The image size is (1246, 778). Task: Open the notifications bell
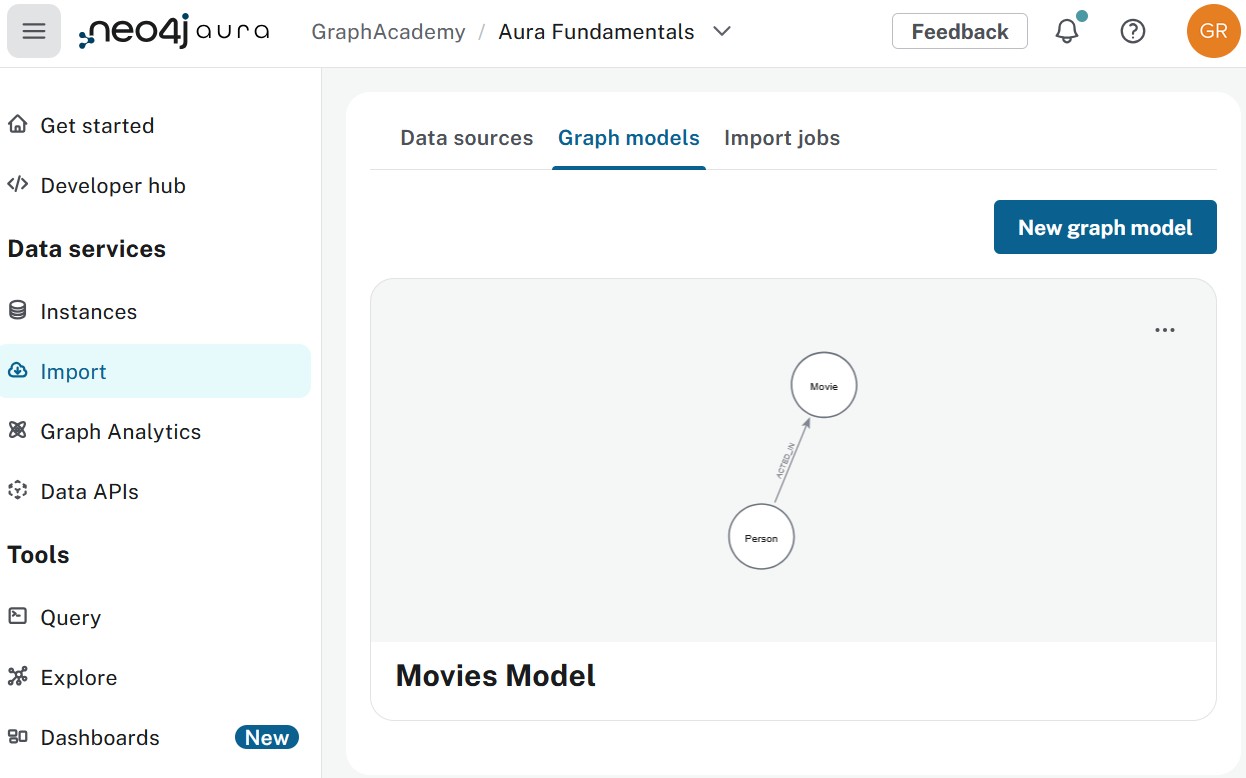point(1066,31)
